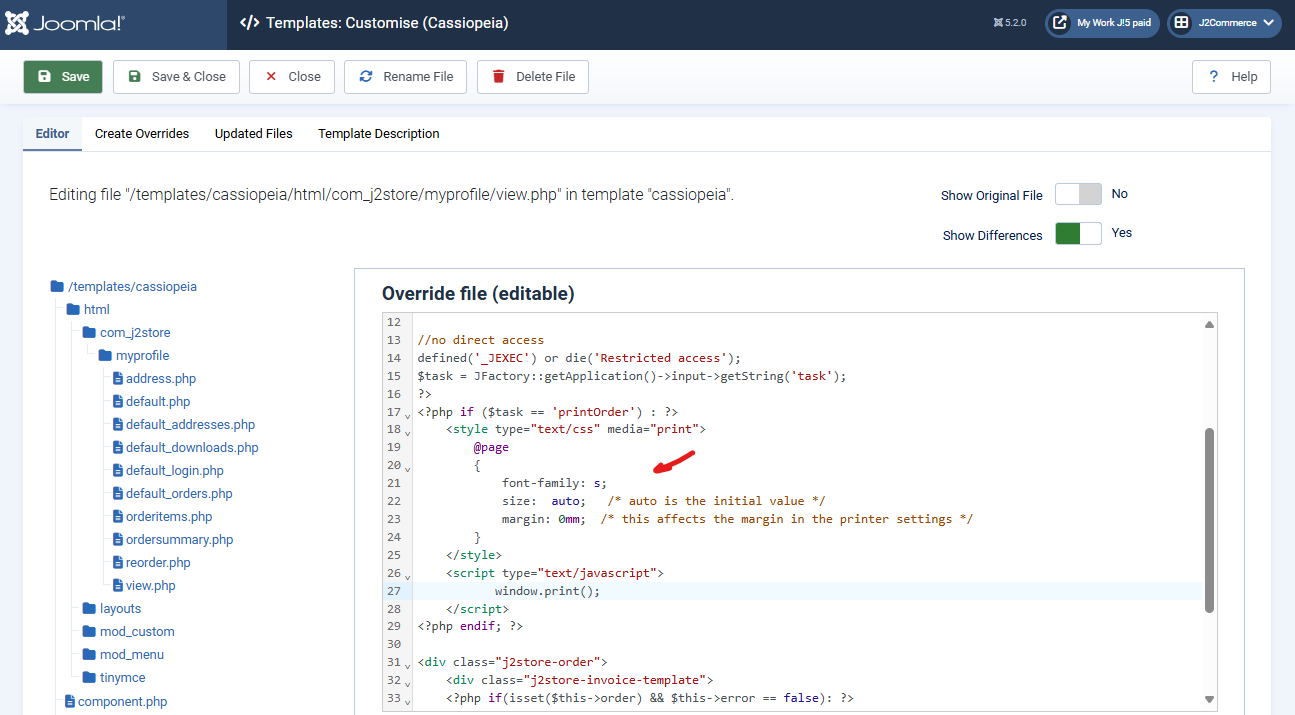The image size is (1295, 715).
Task: Expand the mod_custom folder
Action: [128, 632]
